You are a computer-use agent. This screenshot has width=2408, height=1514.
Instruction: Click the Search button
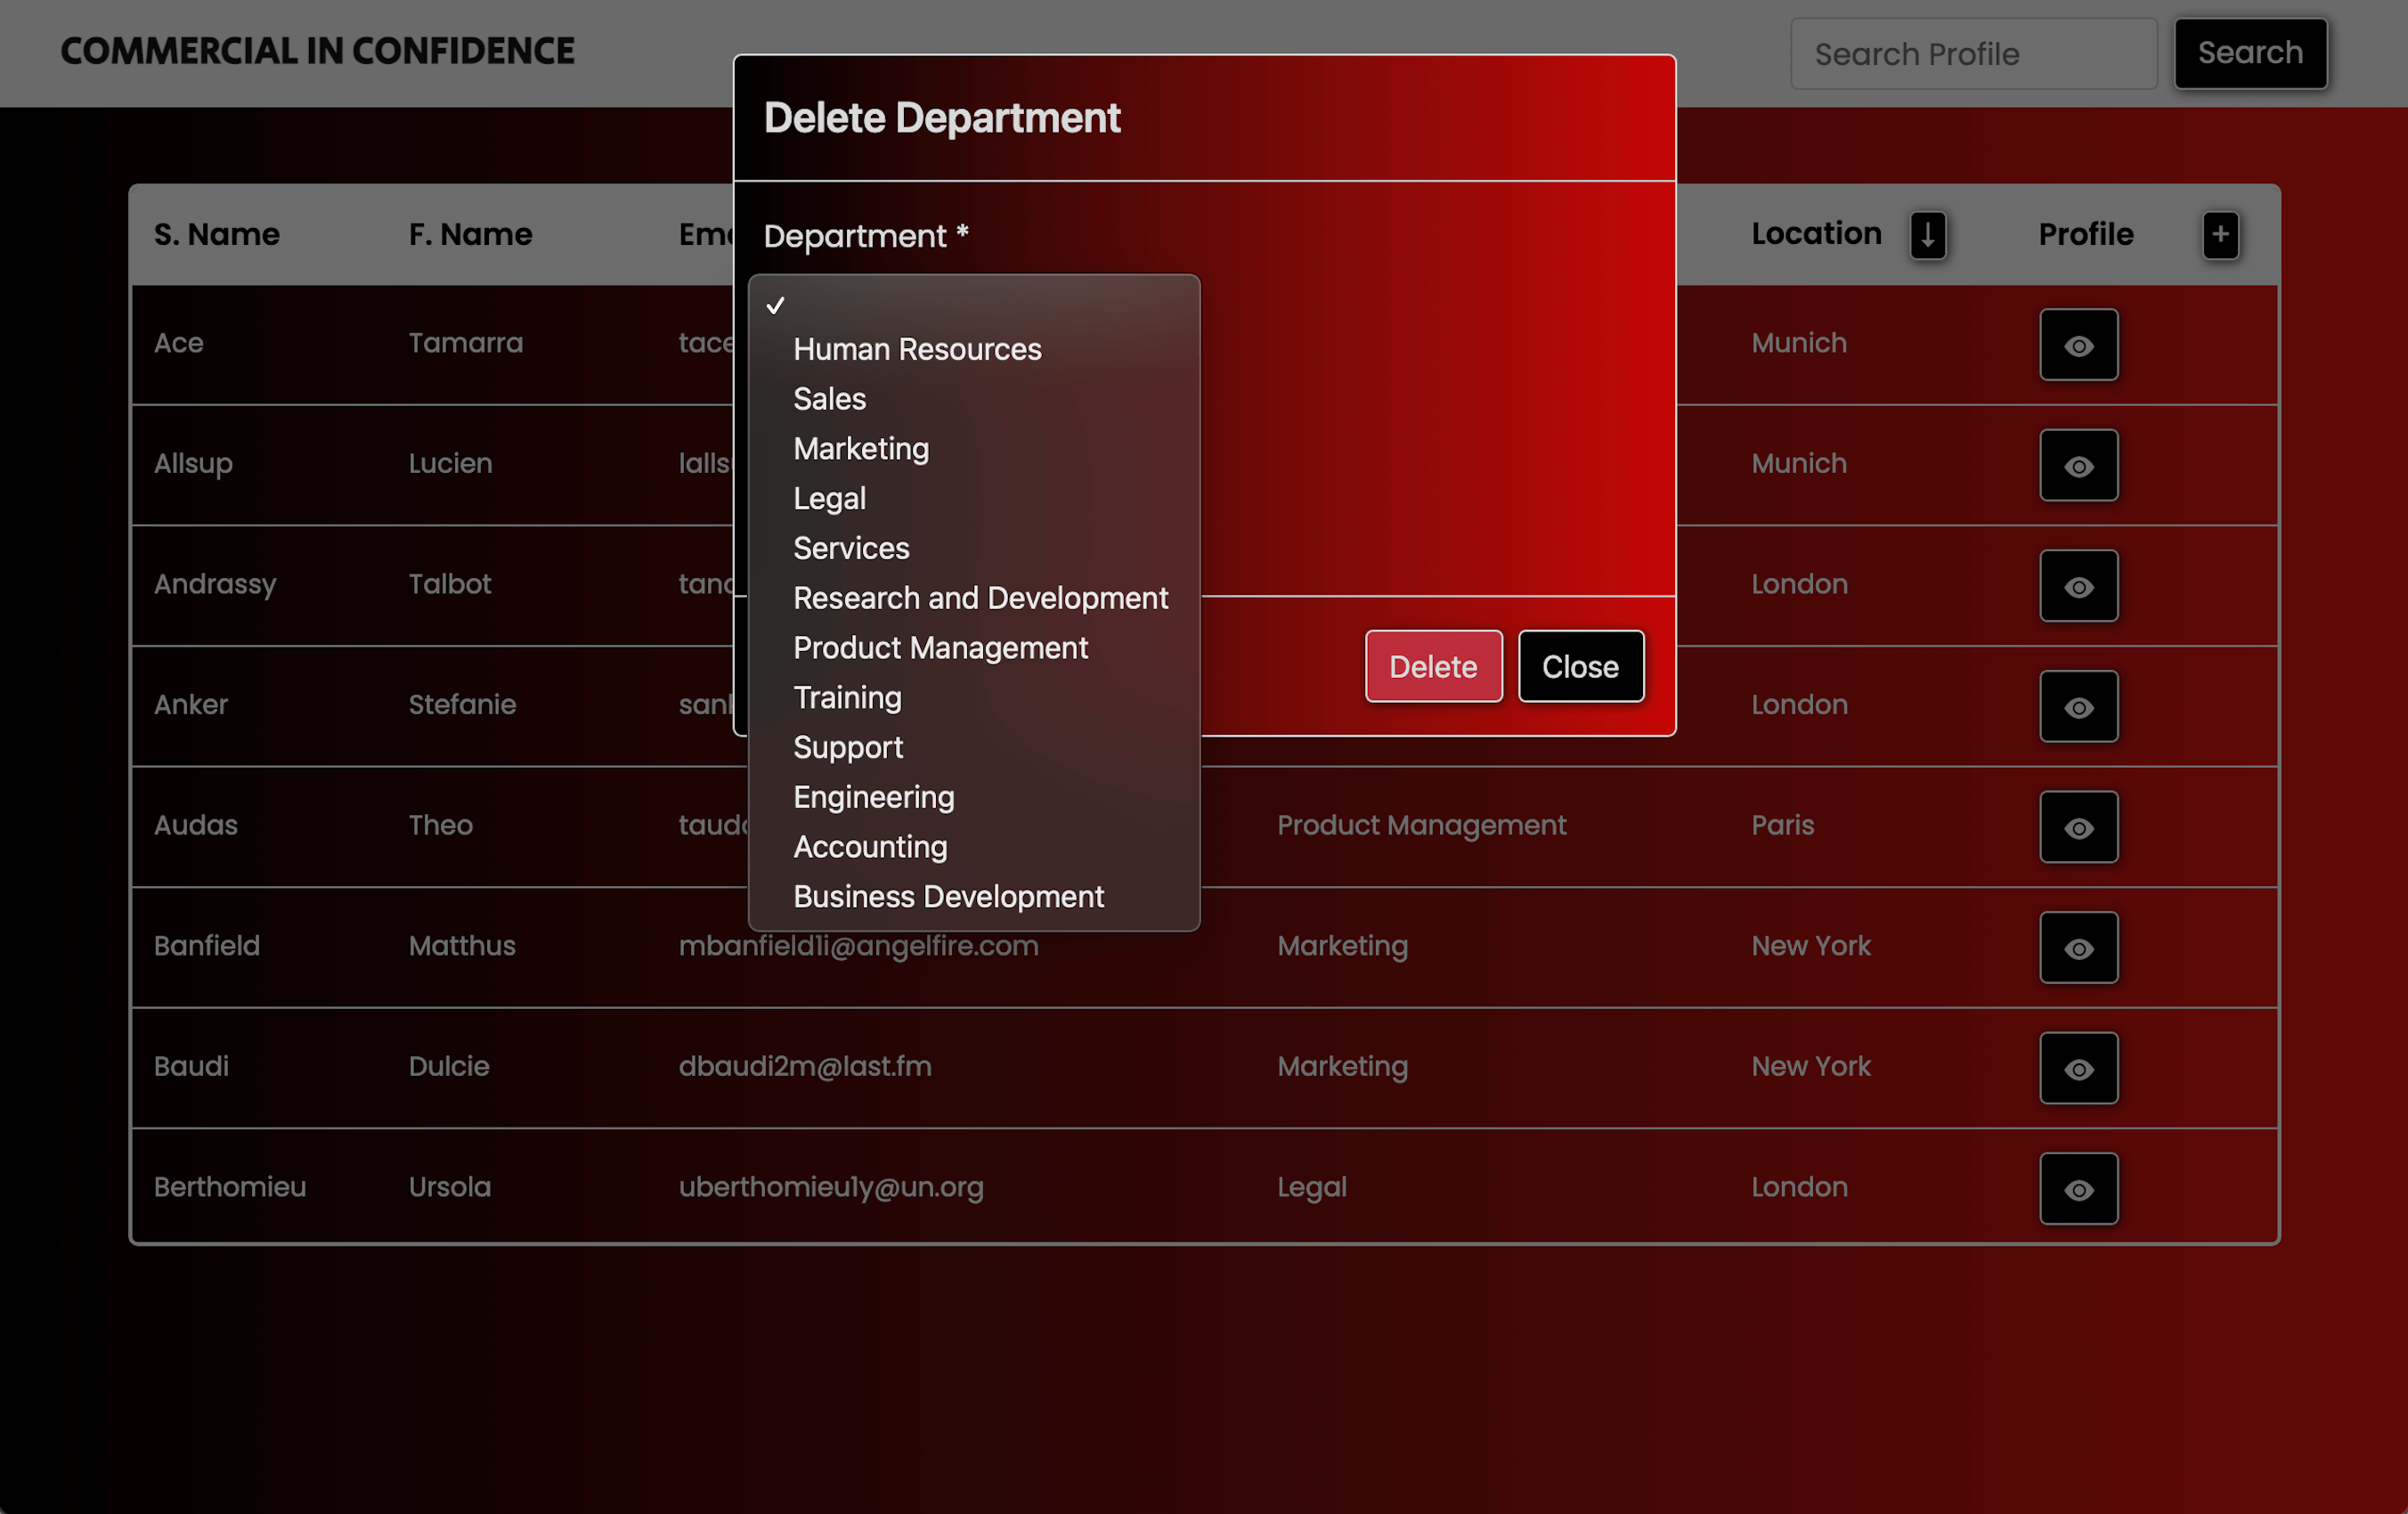coord(2250,53)
